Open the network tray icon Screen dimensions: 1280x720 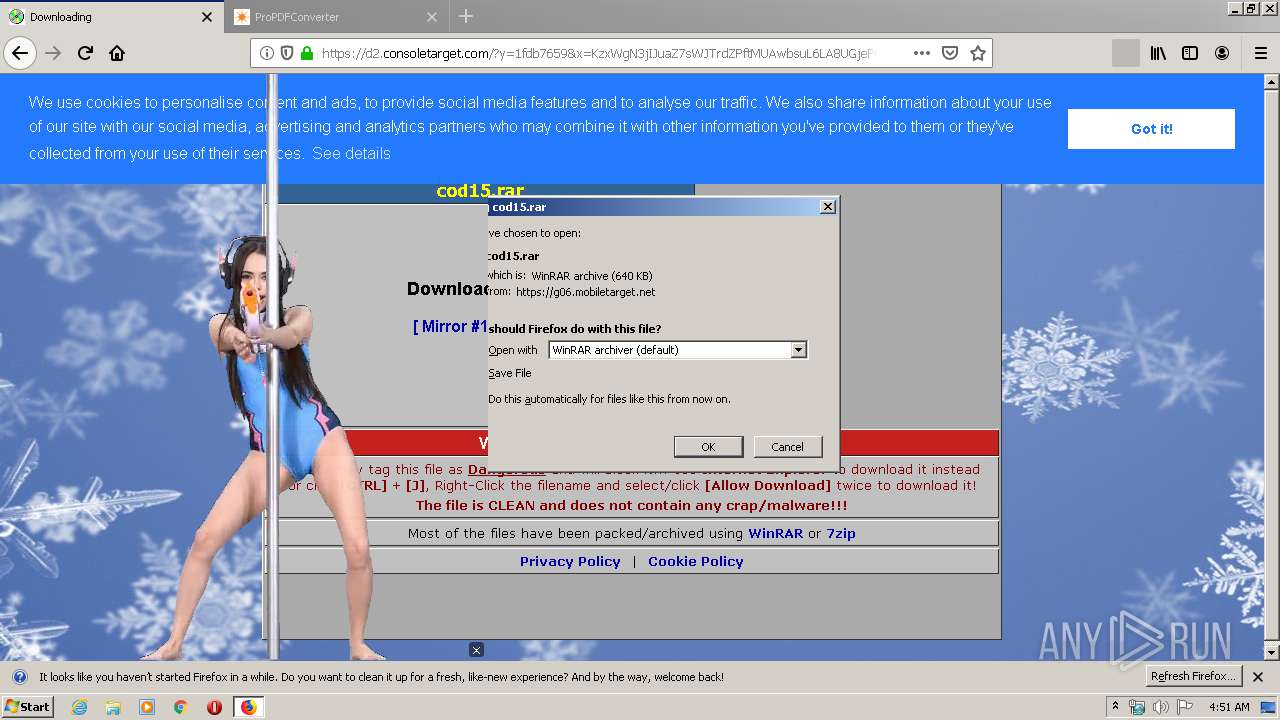coord(1137,707)
